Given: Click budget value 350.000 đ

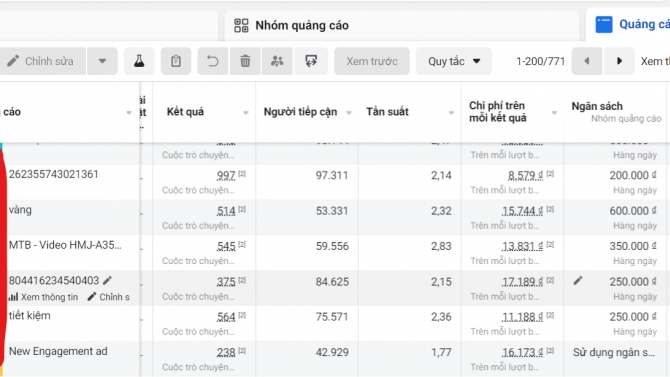Looking at the screenshot, I should pyautogui.click(x=633, y=246).
